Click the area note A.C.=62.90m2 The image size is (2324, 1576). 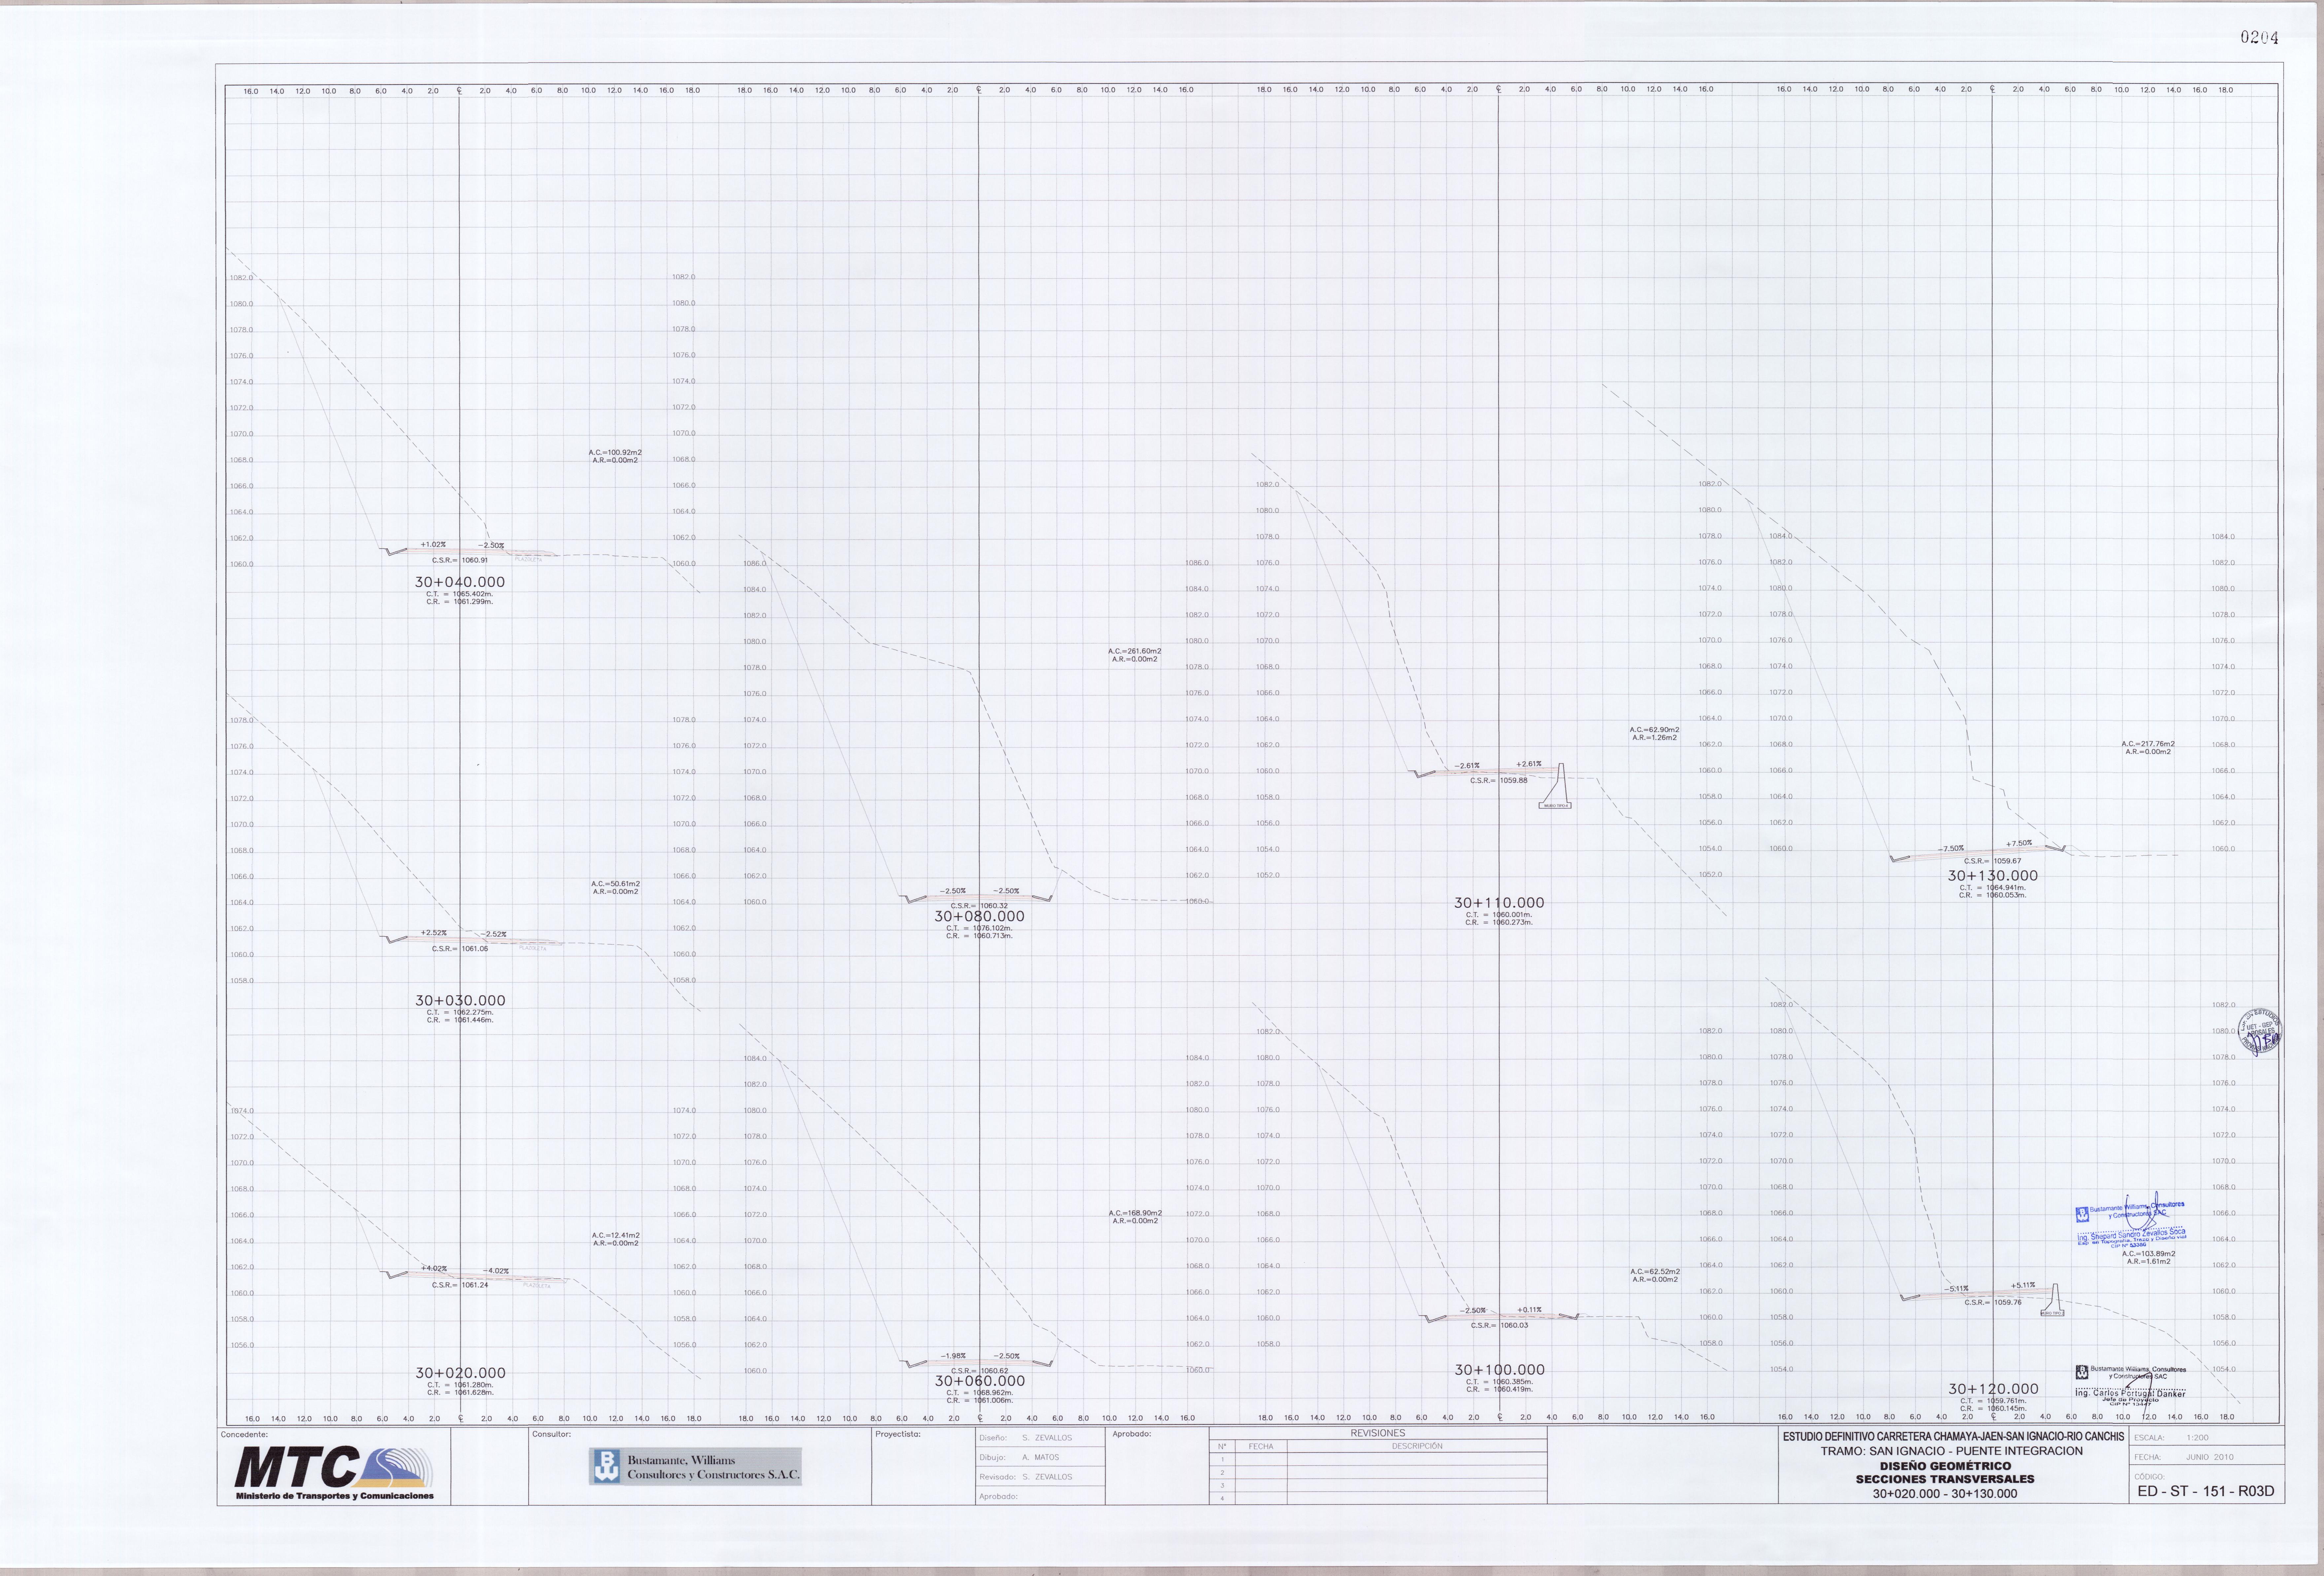tap(1655, 730)
